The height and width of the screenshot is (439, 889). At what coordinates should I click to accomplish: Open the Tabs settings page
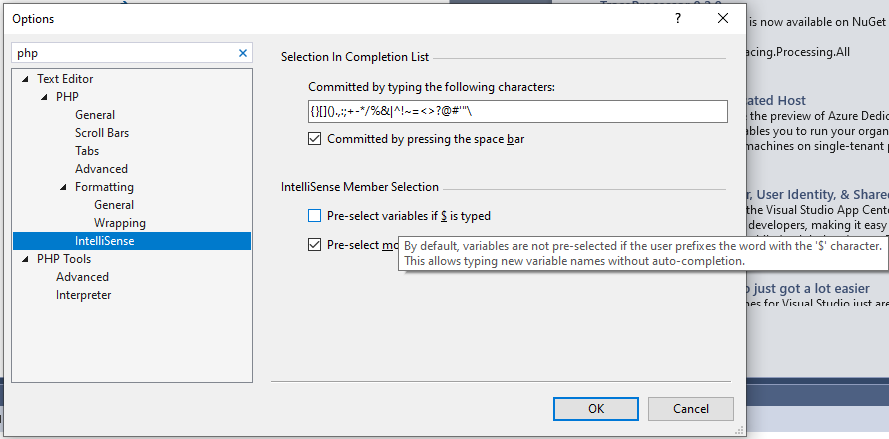(87, 151)
